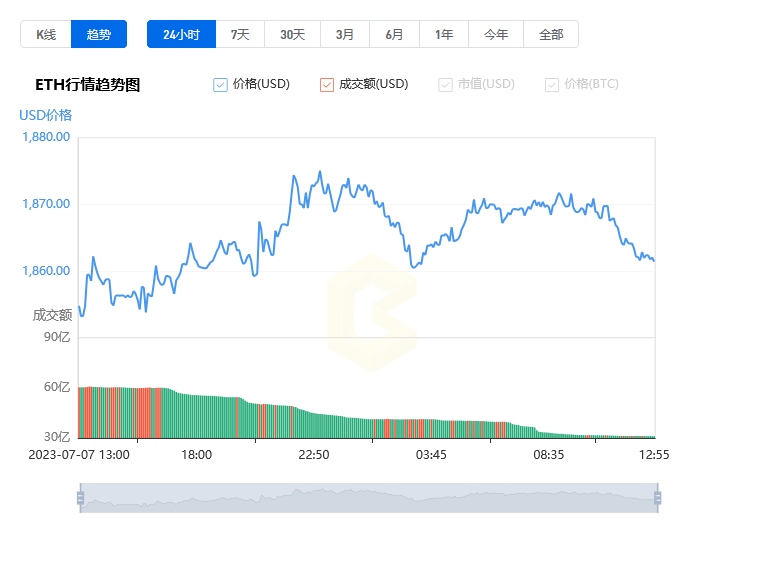
Task: Click the 12:55 time axis label
Action: pyautogui.click(x=654, y=455)
